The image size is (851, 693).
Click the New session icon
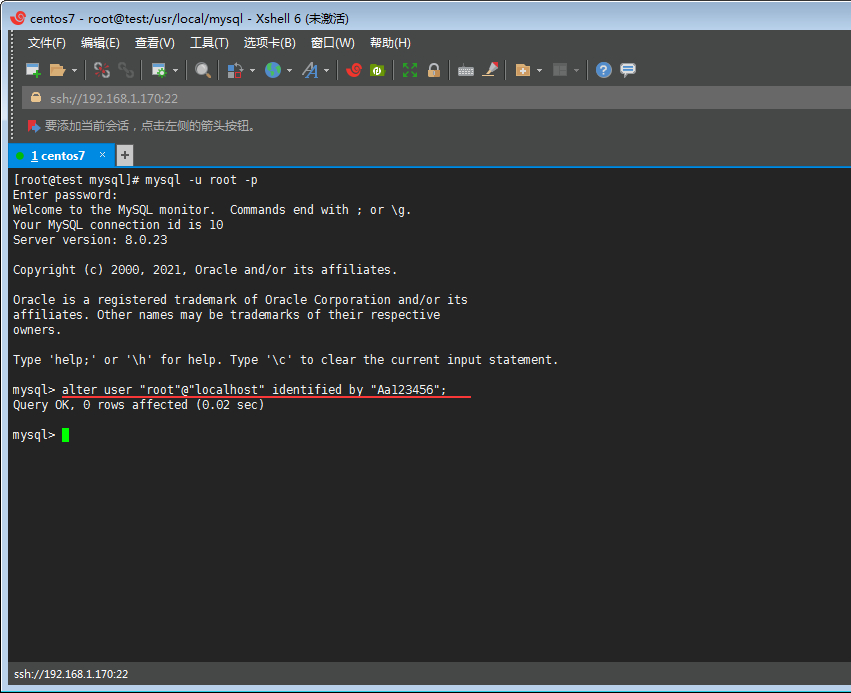33,70
